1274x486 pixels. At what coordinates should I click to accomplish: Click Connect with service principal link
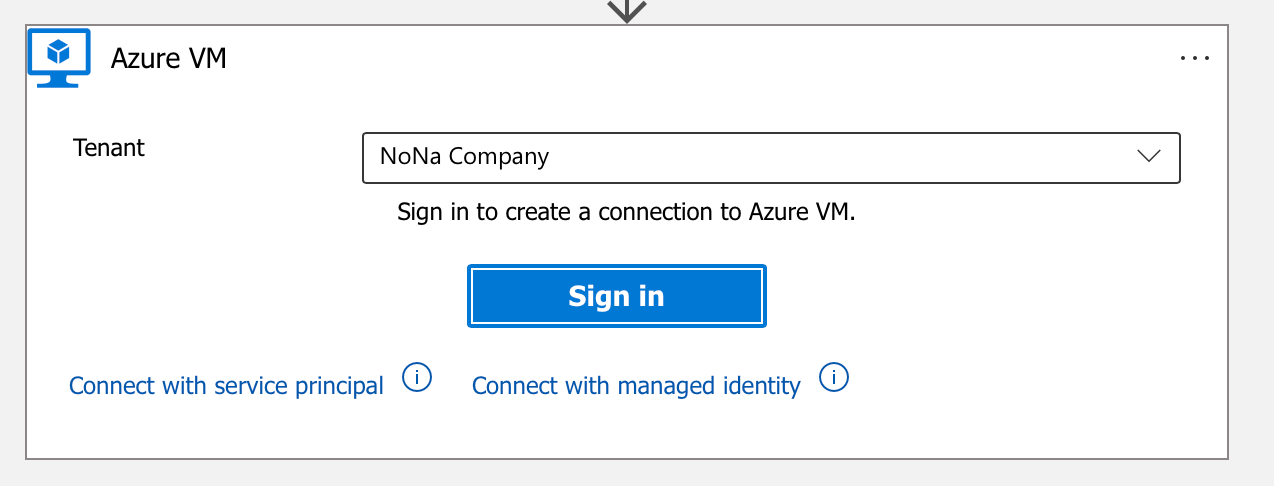point(226,386)
